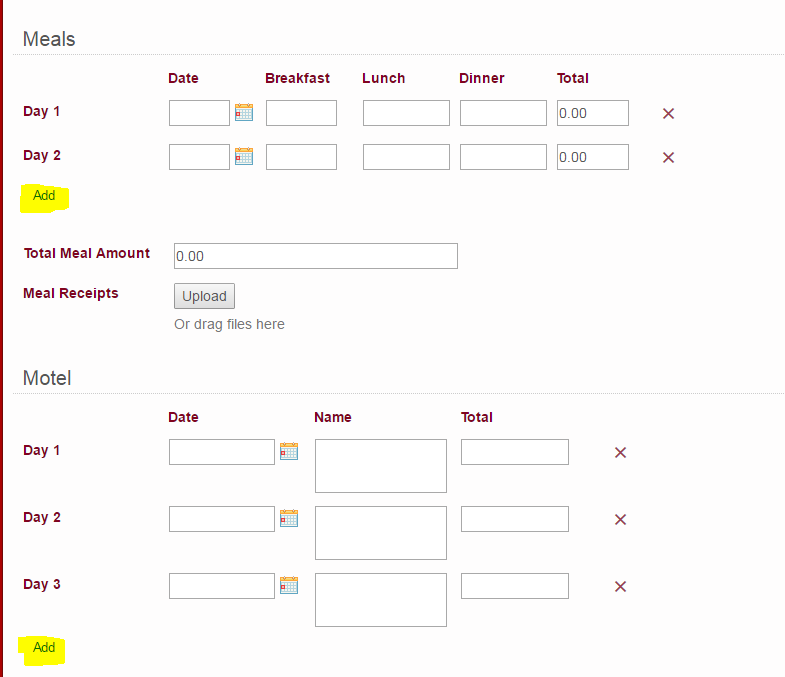Open calendar picker for Meals Day 2
Viewport: 785px width, 677px height.
point(244,156)
